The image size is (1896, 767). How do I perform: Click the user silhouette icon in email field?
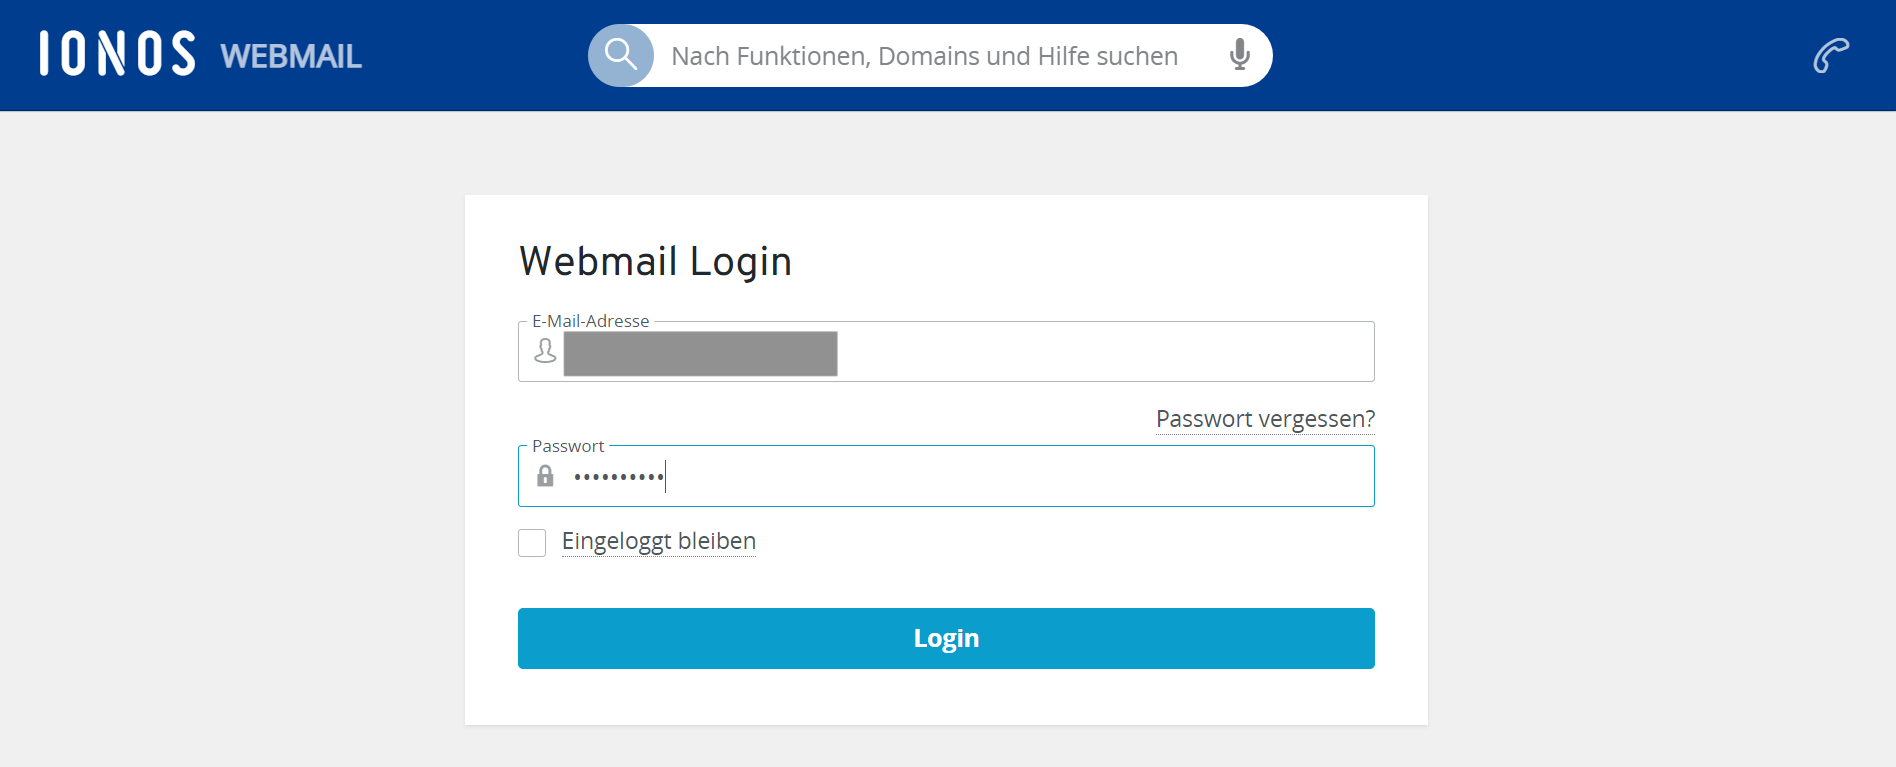pos(545,351)
